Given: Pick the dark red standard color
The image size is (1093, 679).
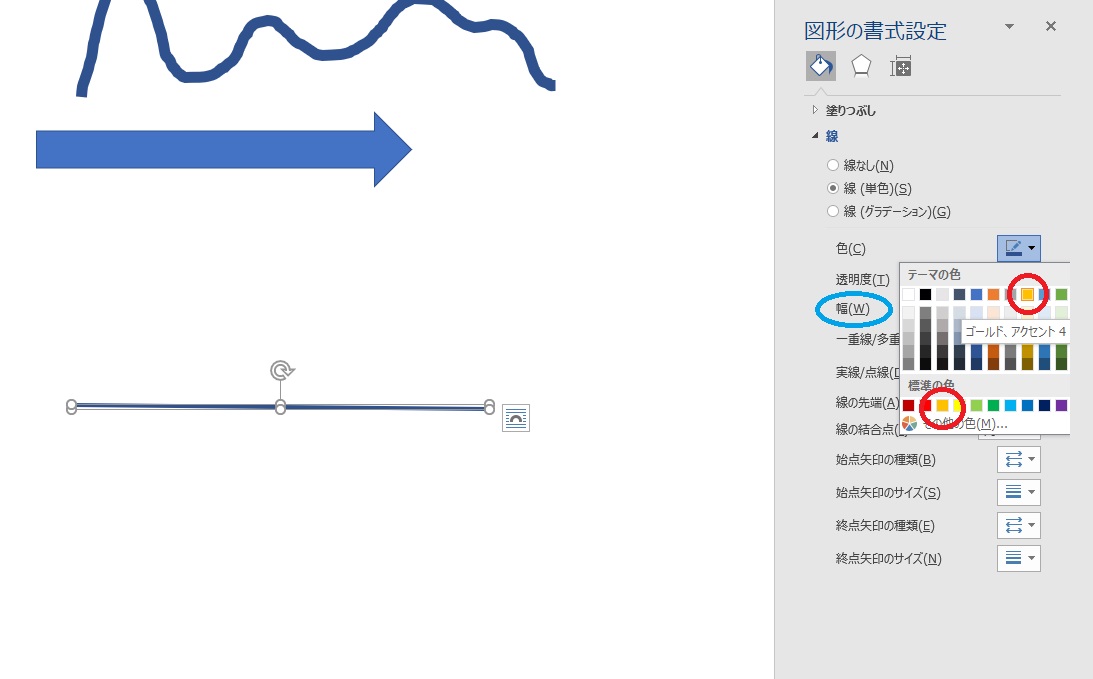Looking at the screenshot, I should click(908, 405).
